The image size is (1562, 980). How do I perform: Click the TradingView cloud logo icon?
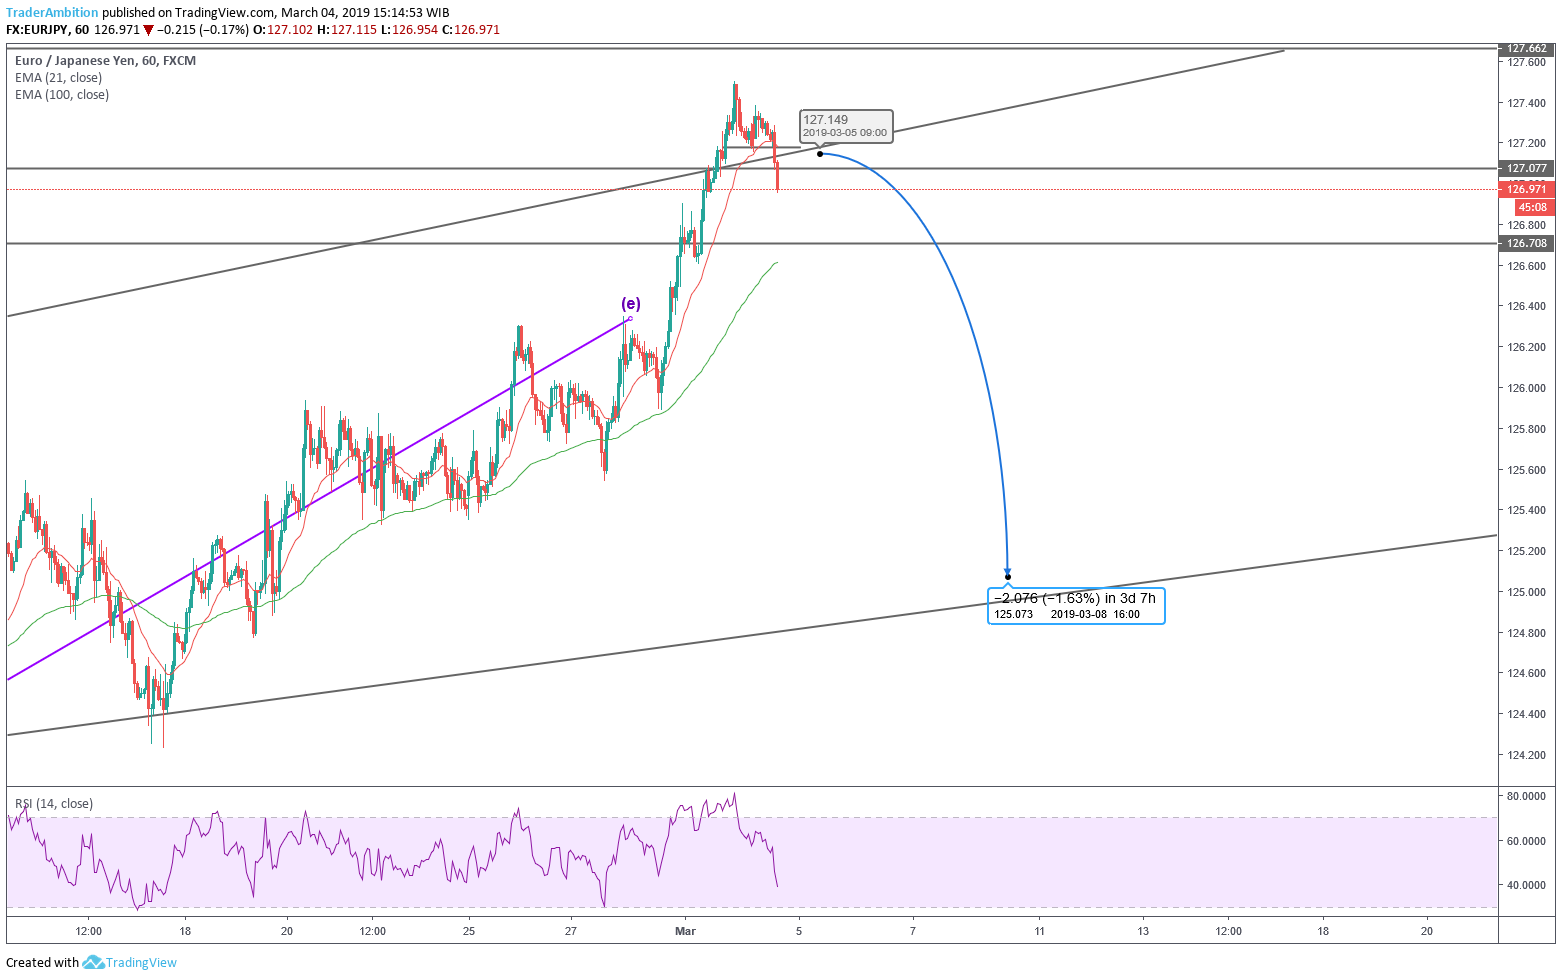pos(93,962)
